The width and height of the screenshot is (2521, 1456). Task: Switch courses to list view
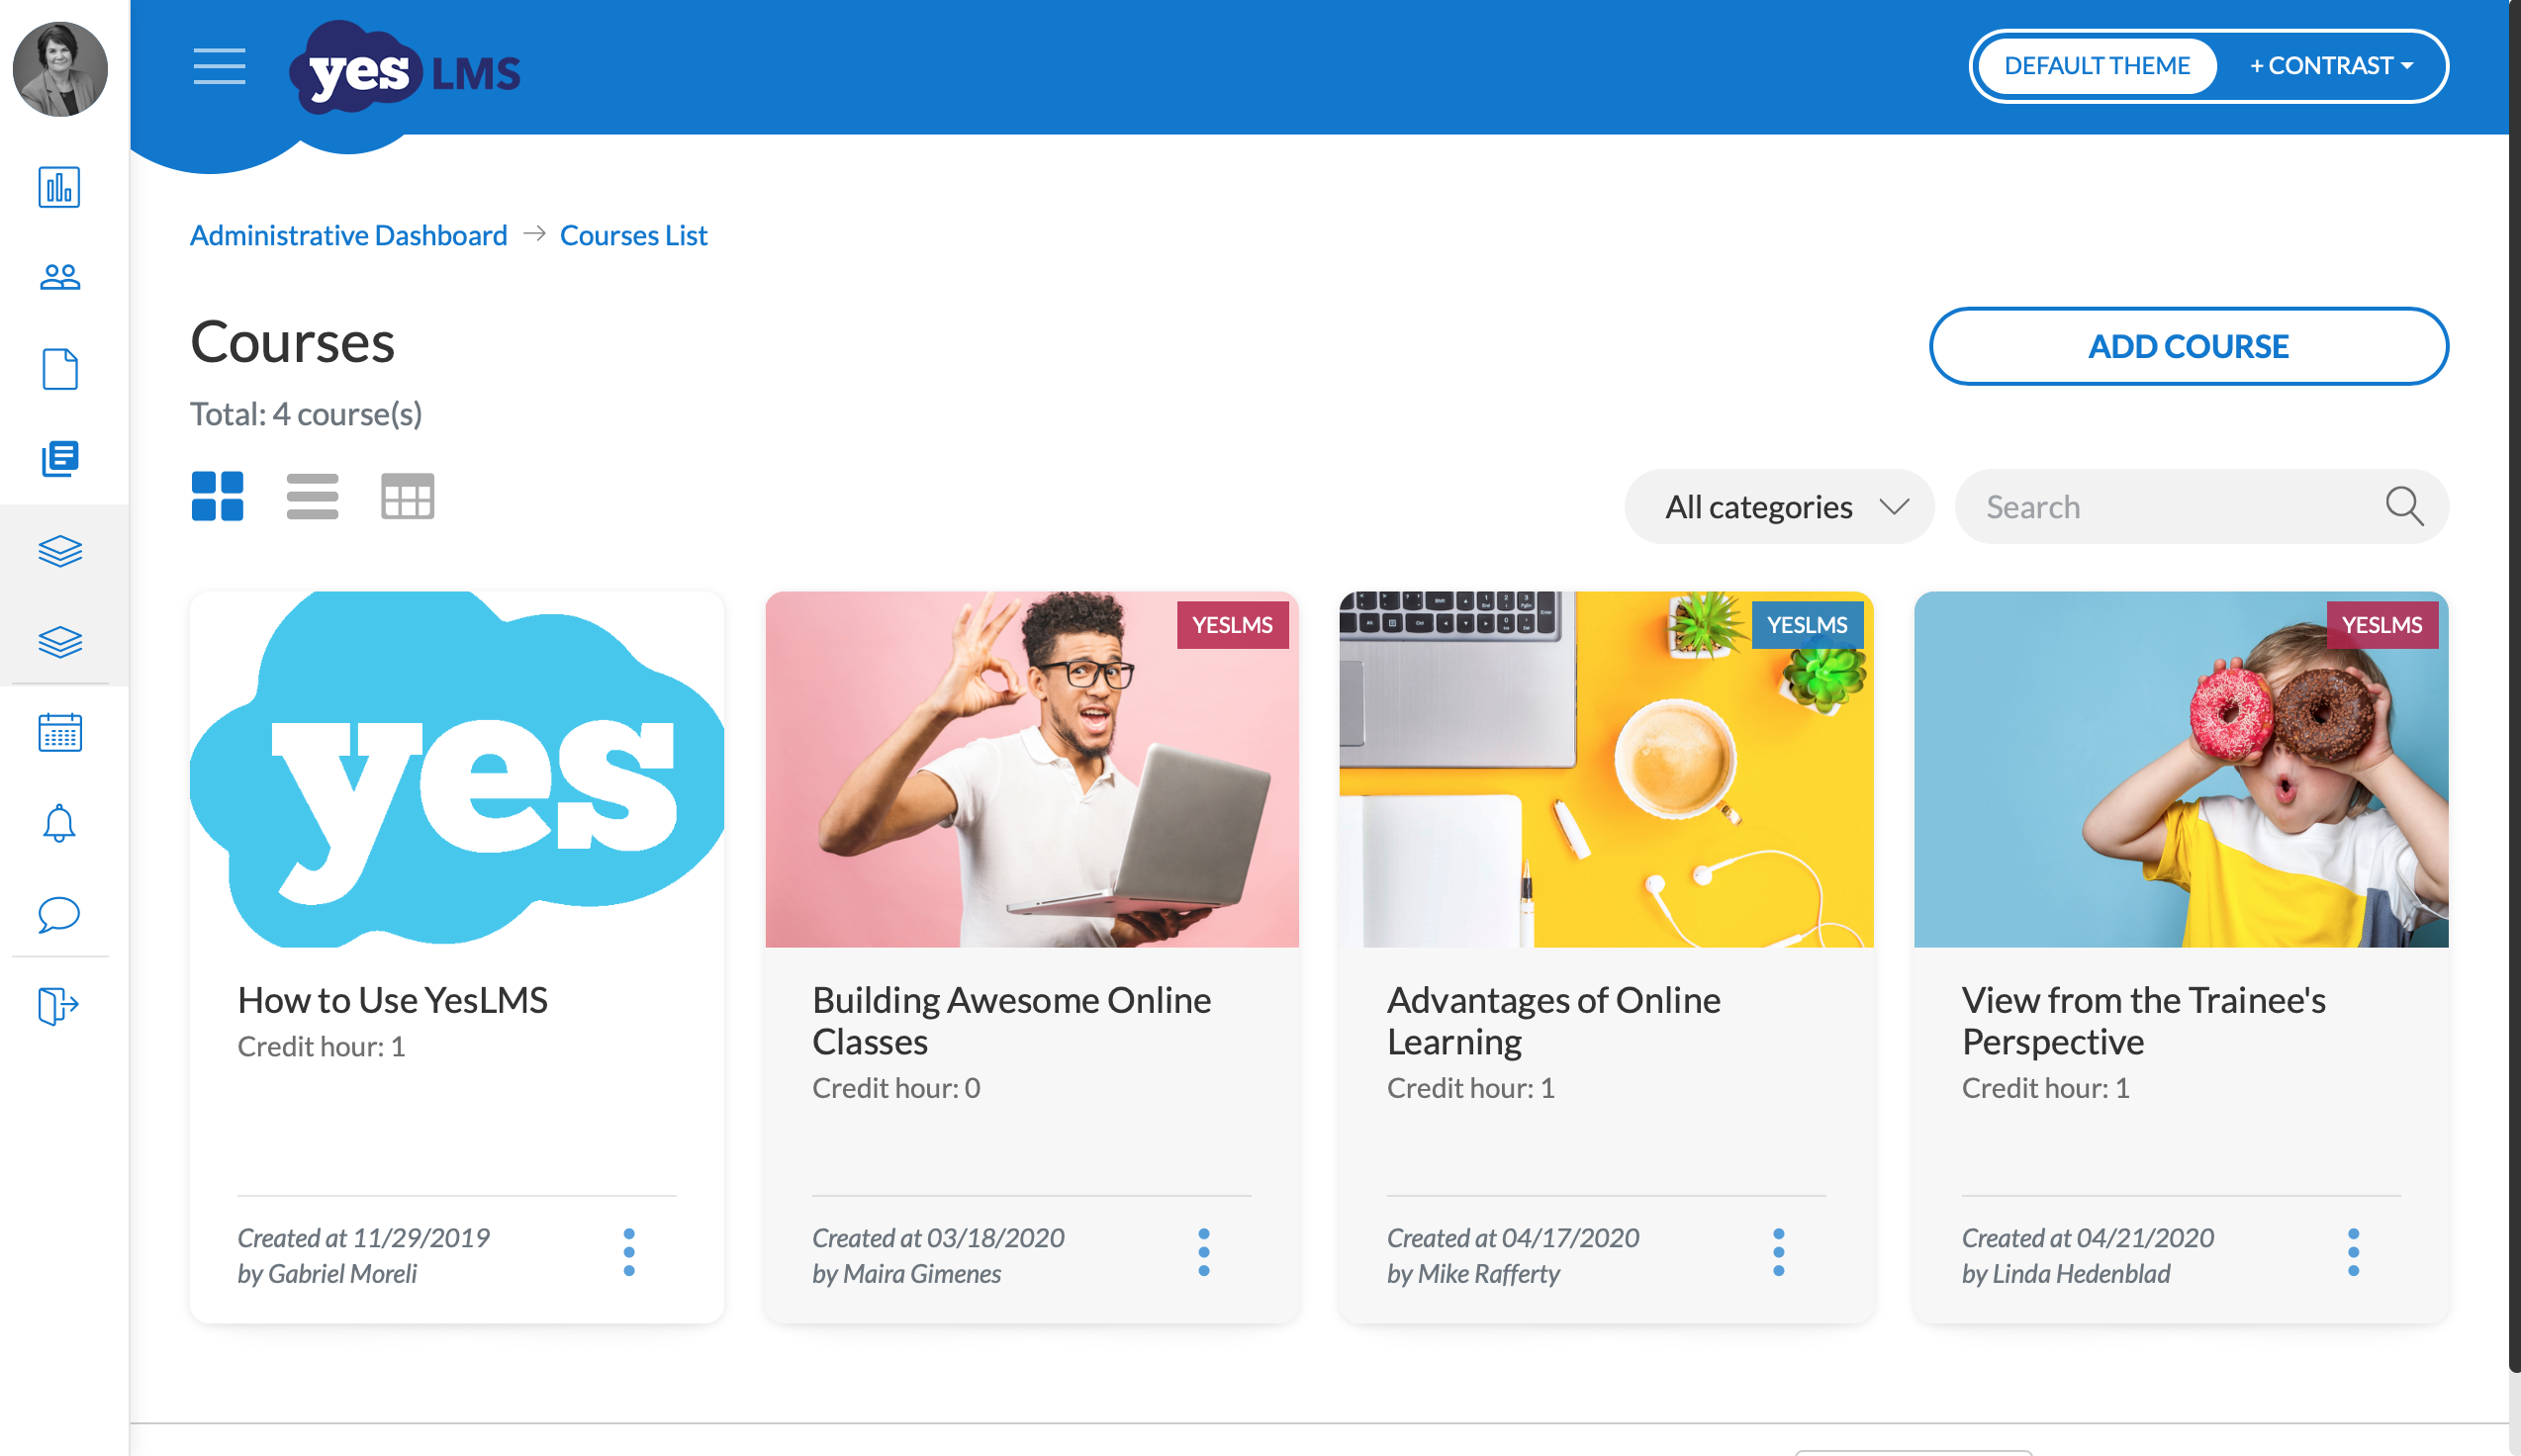(312, 496)
